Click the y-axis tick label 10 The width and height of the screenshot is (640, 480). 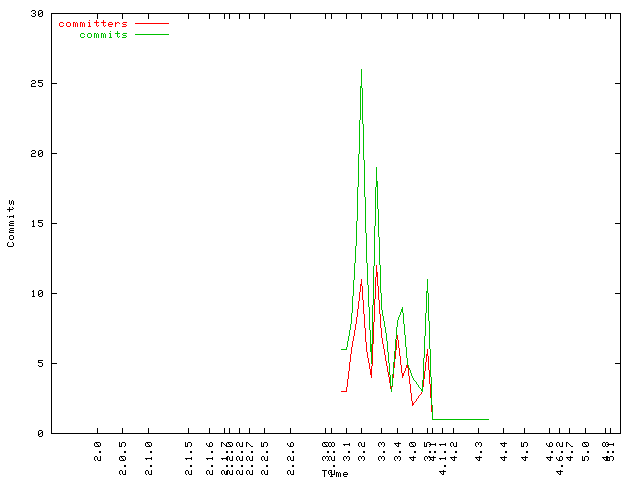[x=36, y=294]
